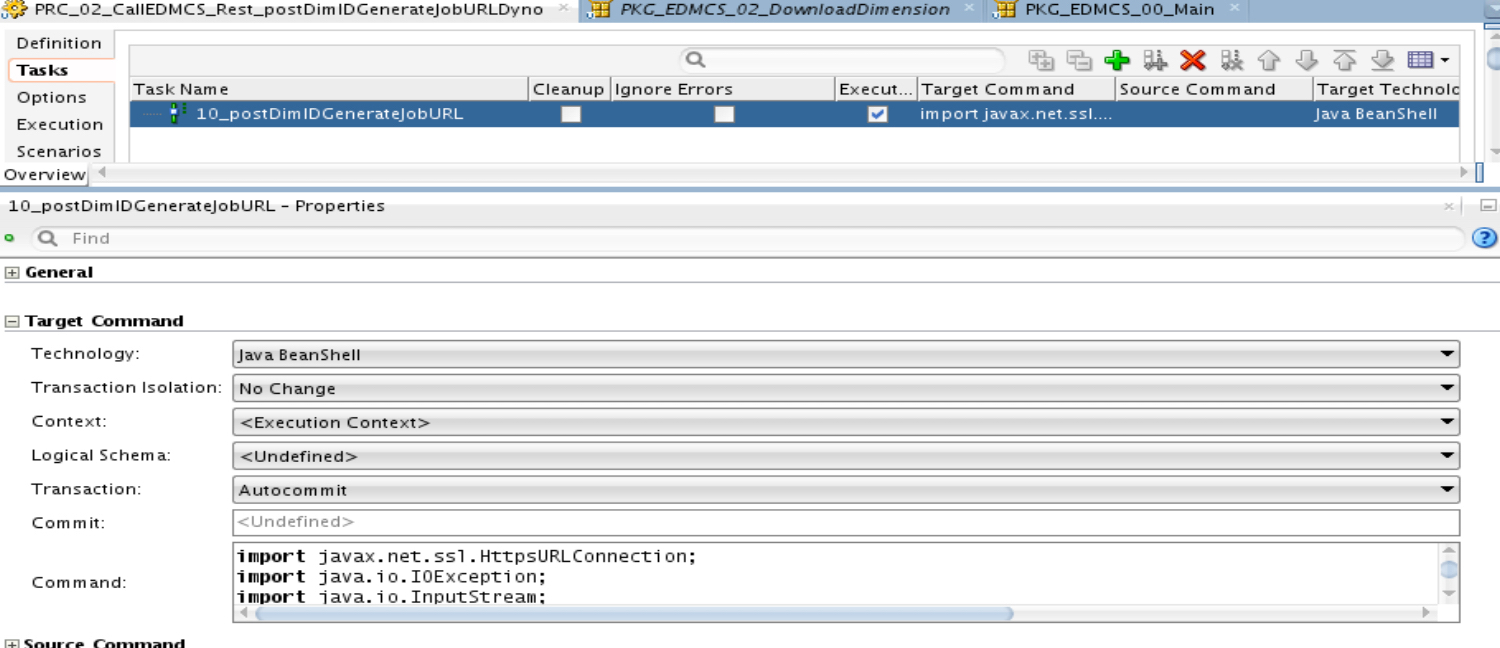Add a new task with the green plus icon

1117,60
